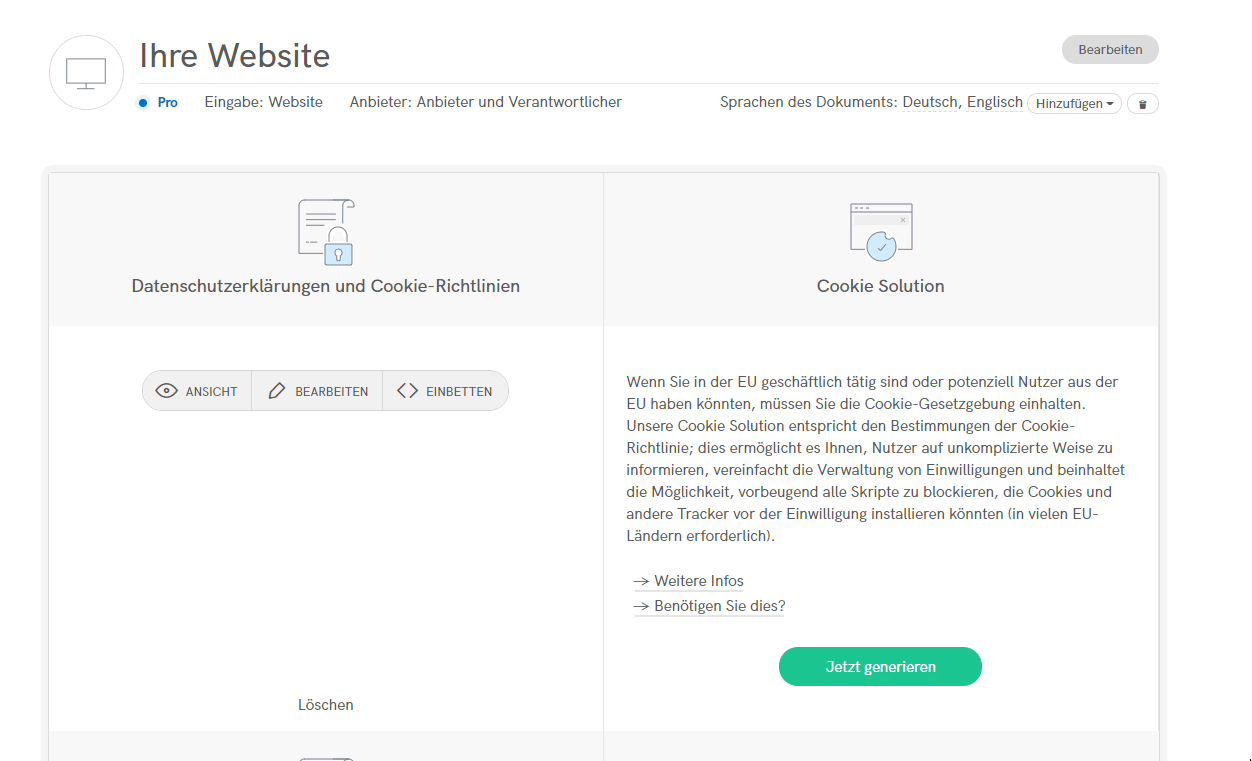Image resolution: width=1252 pixels, height=761 pixels.
Task: Click the Cookie Solution browser window icon
Action: point(880,232)
